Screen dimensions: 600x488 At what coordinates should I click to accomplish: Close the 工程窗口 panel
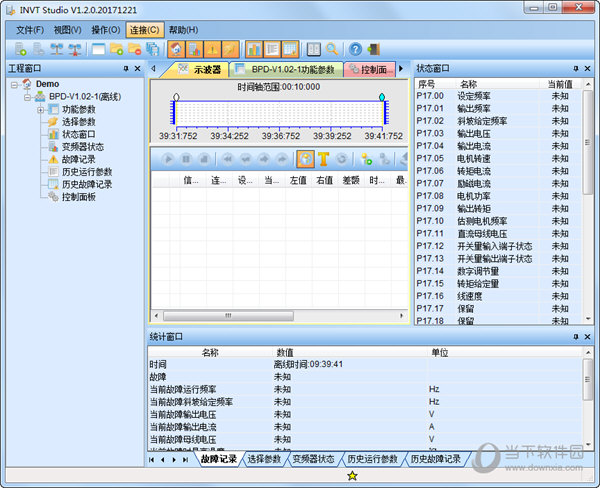point(138,69)
